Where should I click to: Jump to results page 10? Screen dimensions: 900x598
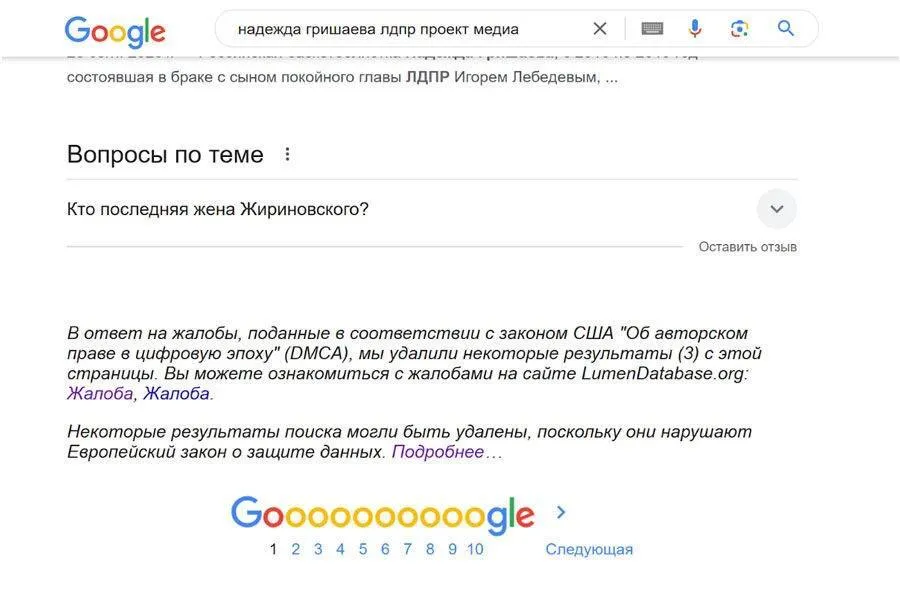(x=475, y=549)
